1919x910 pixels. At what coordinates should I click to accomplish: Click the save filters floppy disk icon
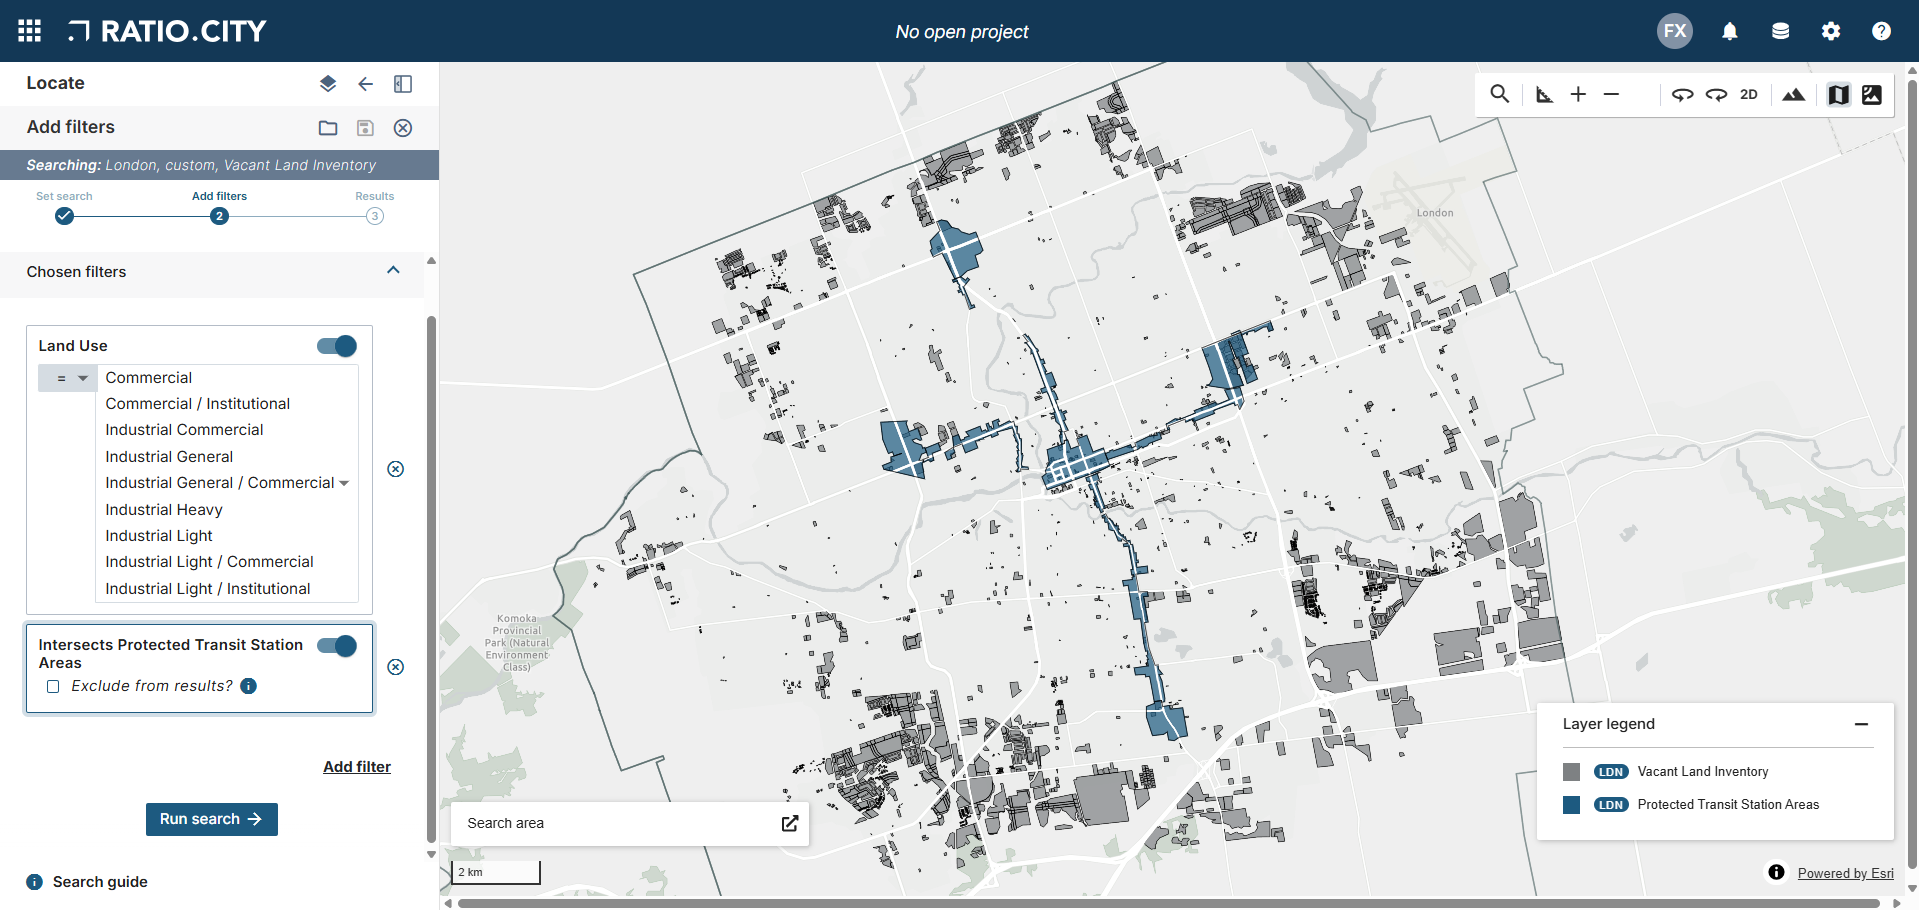point(365,128)
